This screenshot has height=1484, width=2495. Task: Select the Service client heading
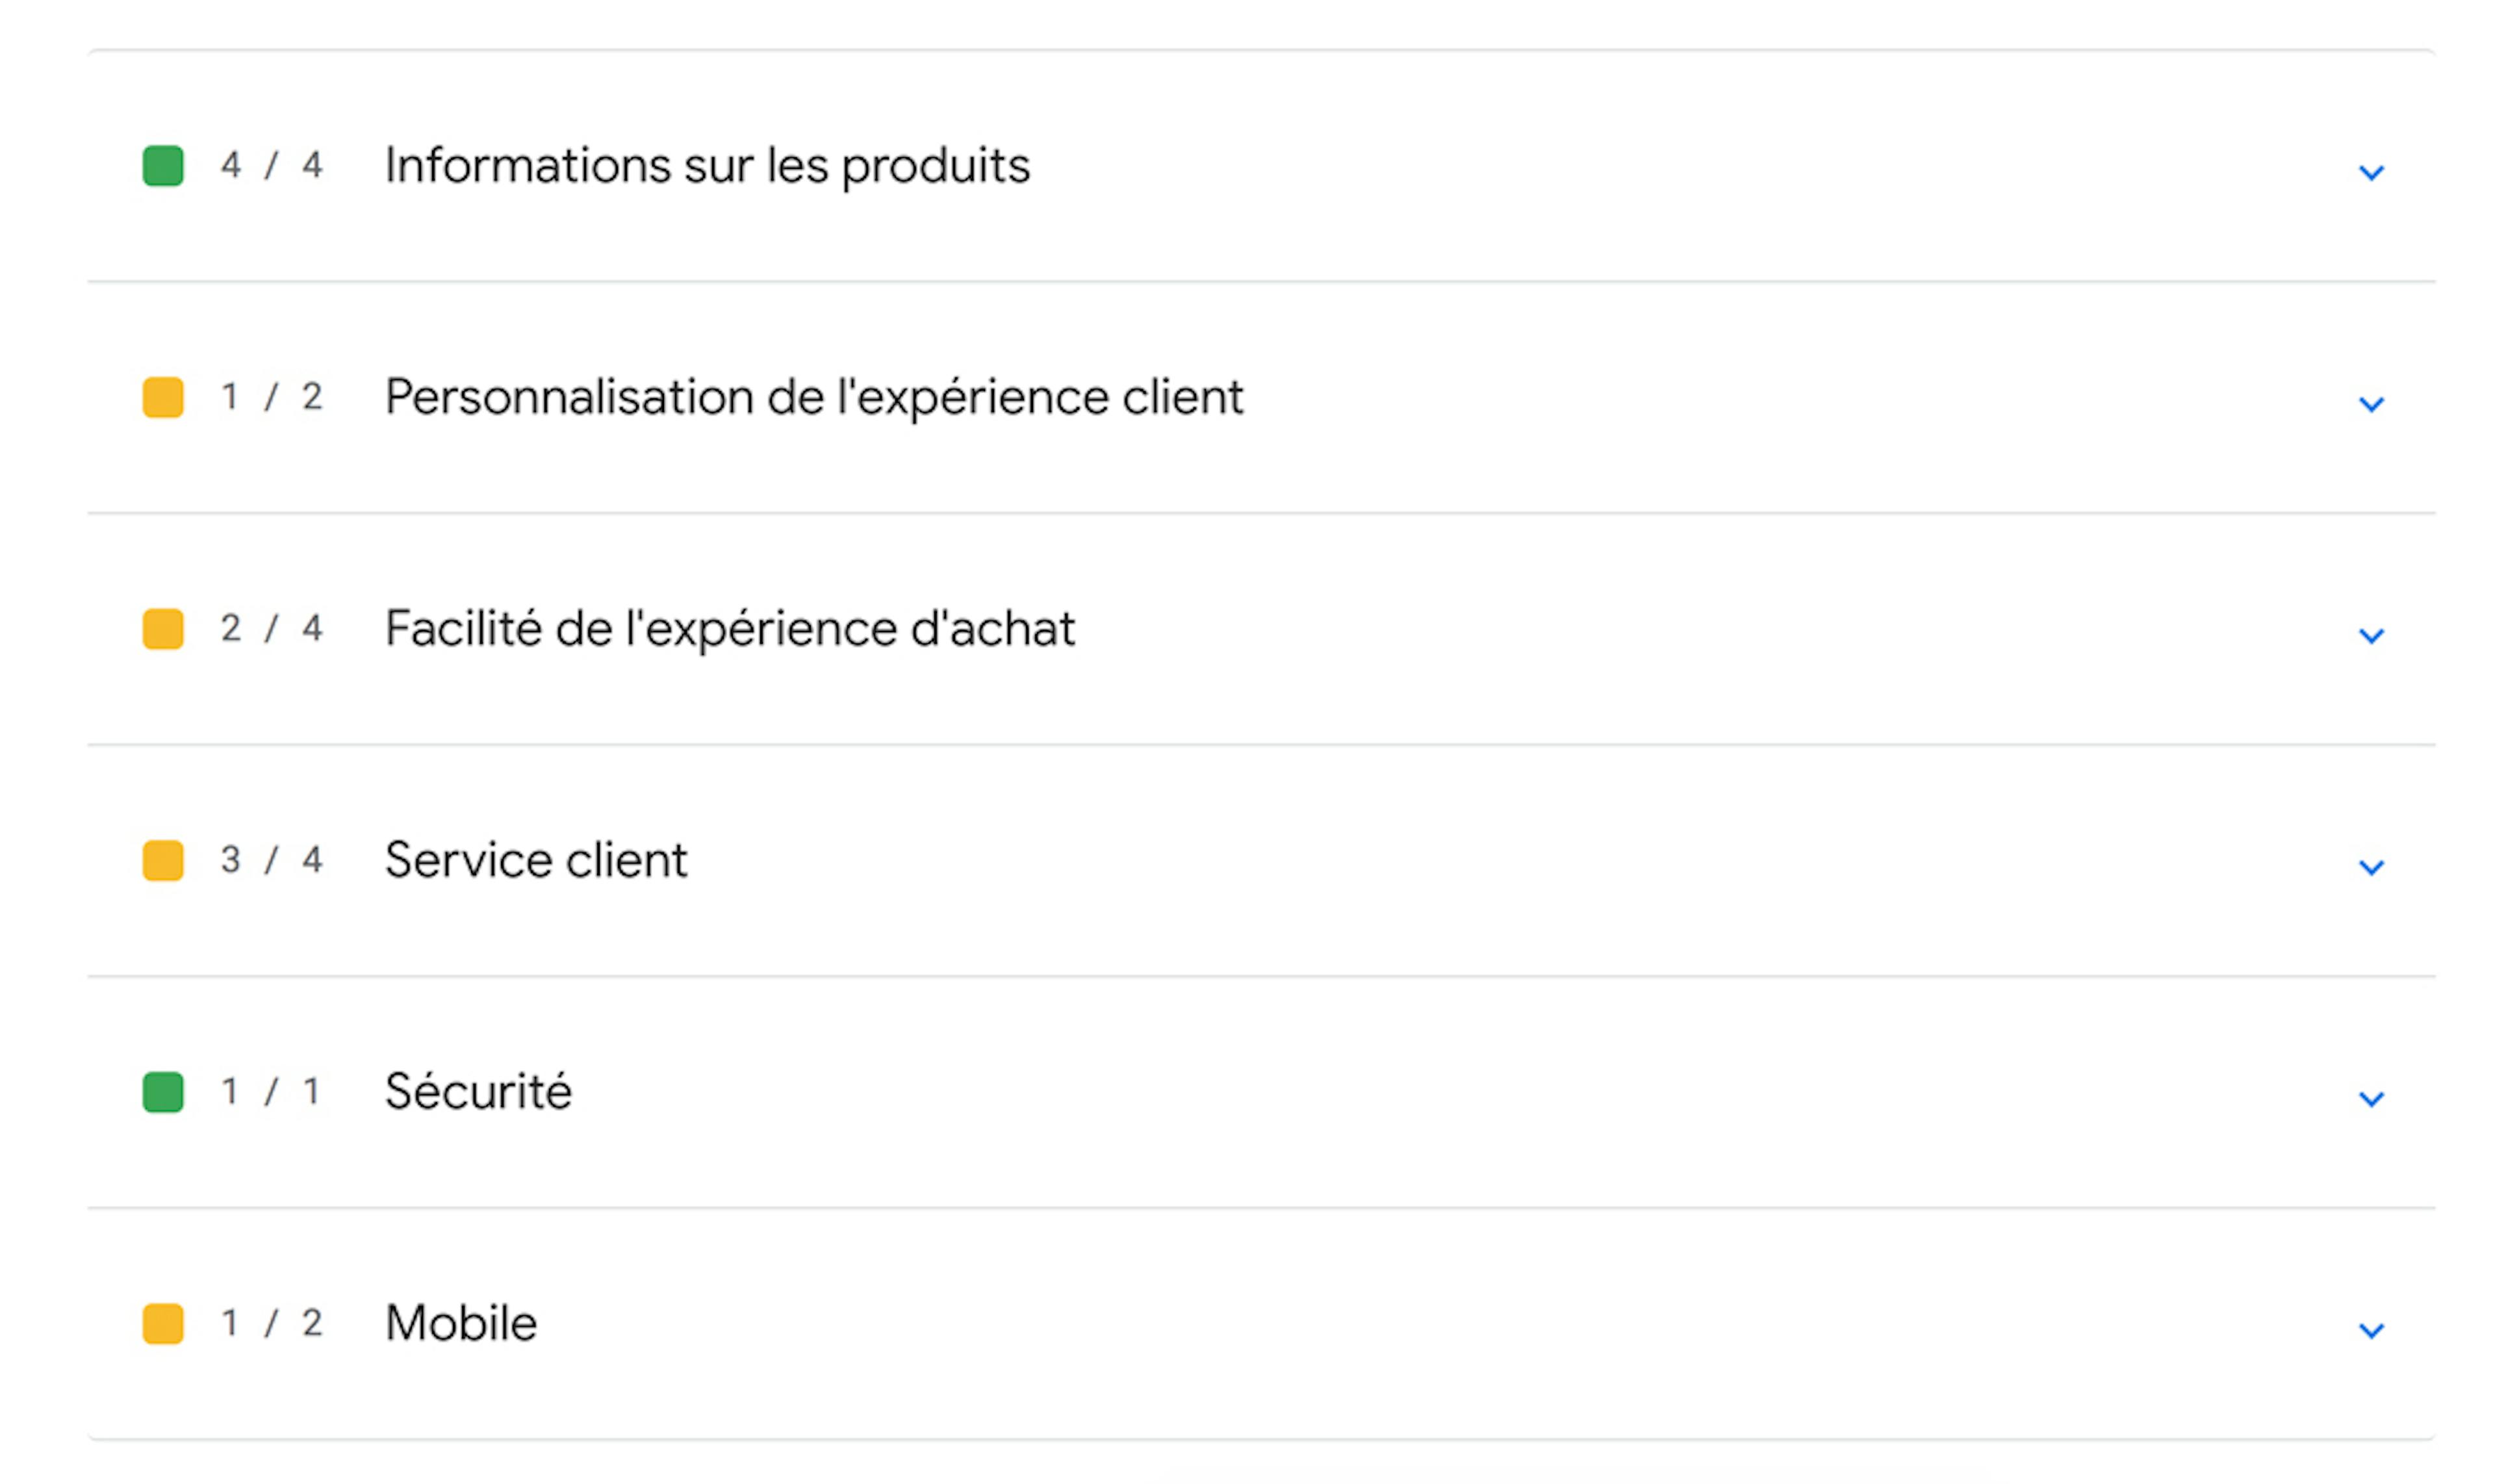coord(536,860)
